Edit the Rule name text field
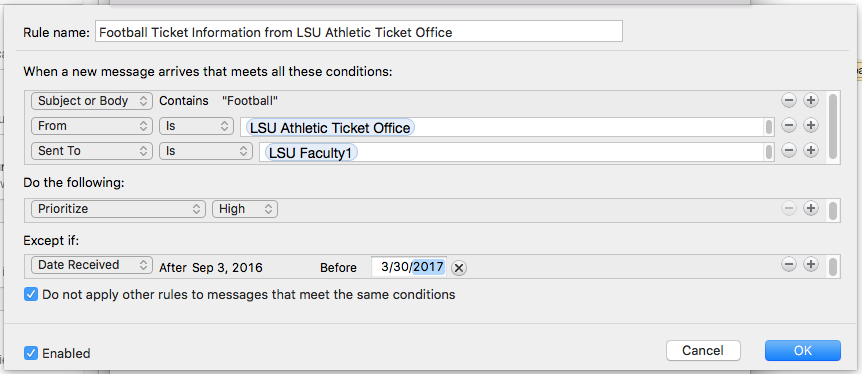The width and height of the screenshot is (862, 374). click(359, 32)
